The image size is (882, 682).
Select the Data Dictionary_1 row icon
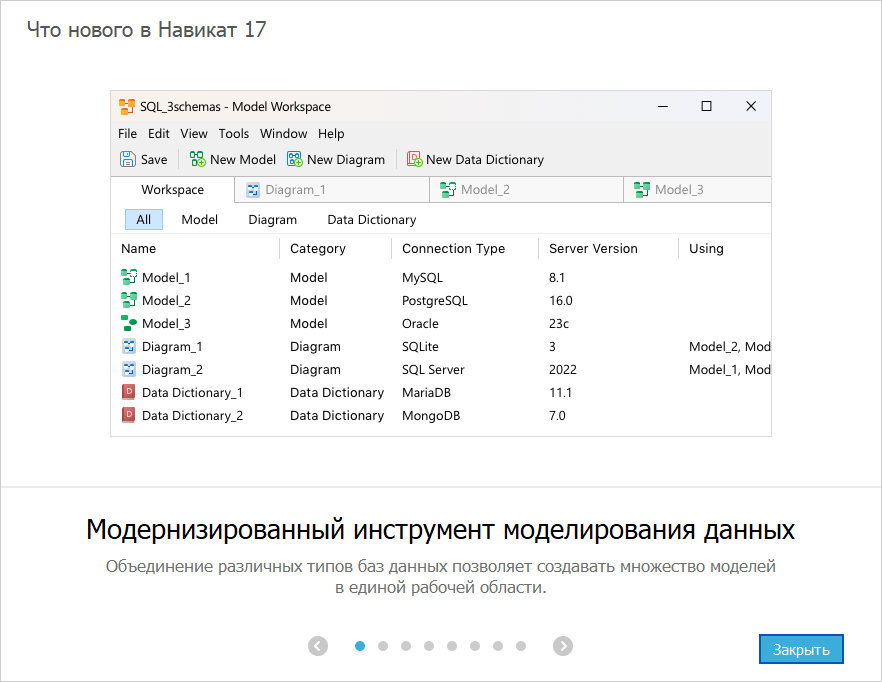click(x=128, y=392)
